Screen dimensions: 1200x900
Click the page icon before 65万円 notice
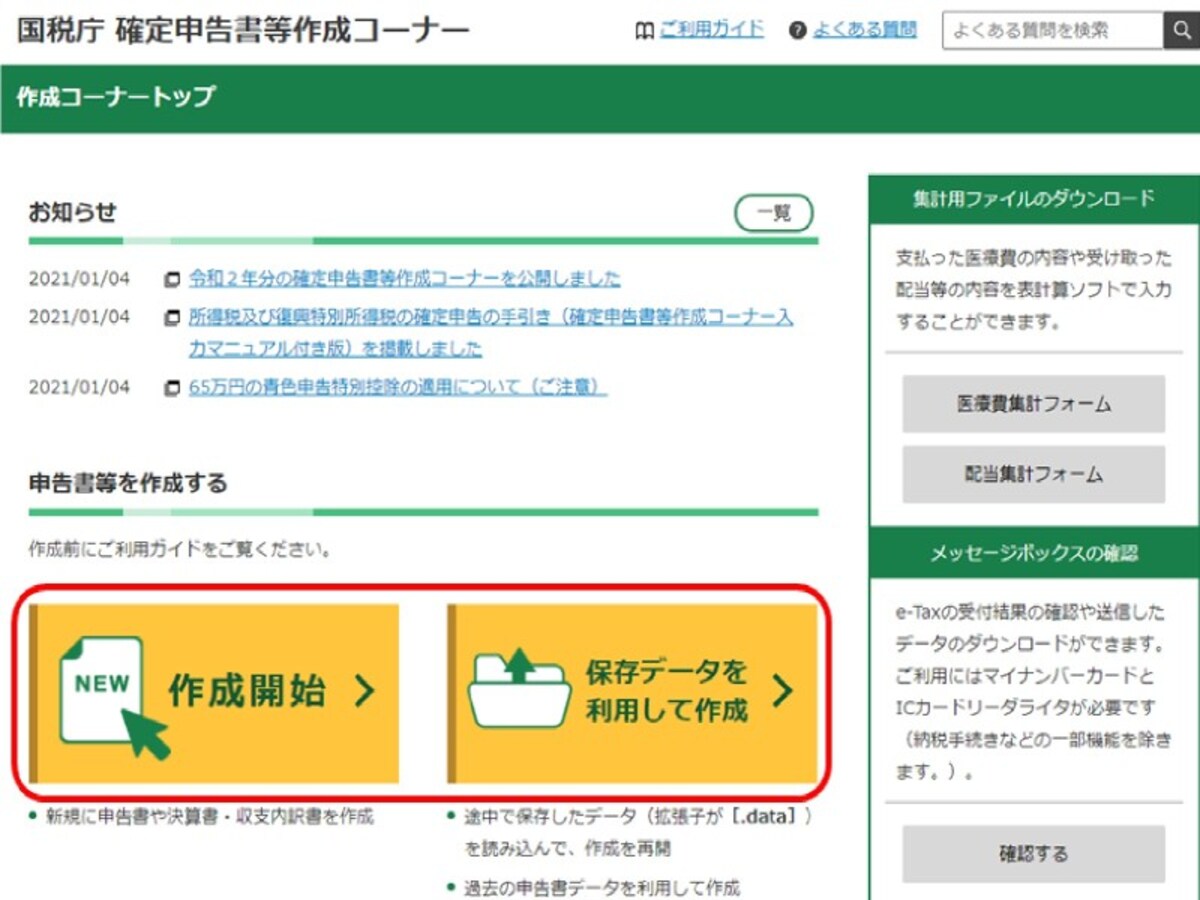pyautogui.click(x=173, y=388)
